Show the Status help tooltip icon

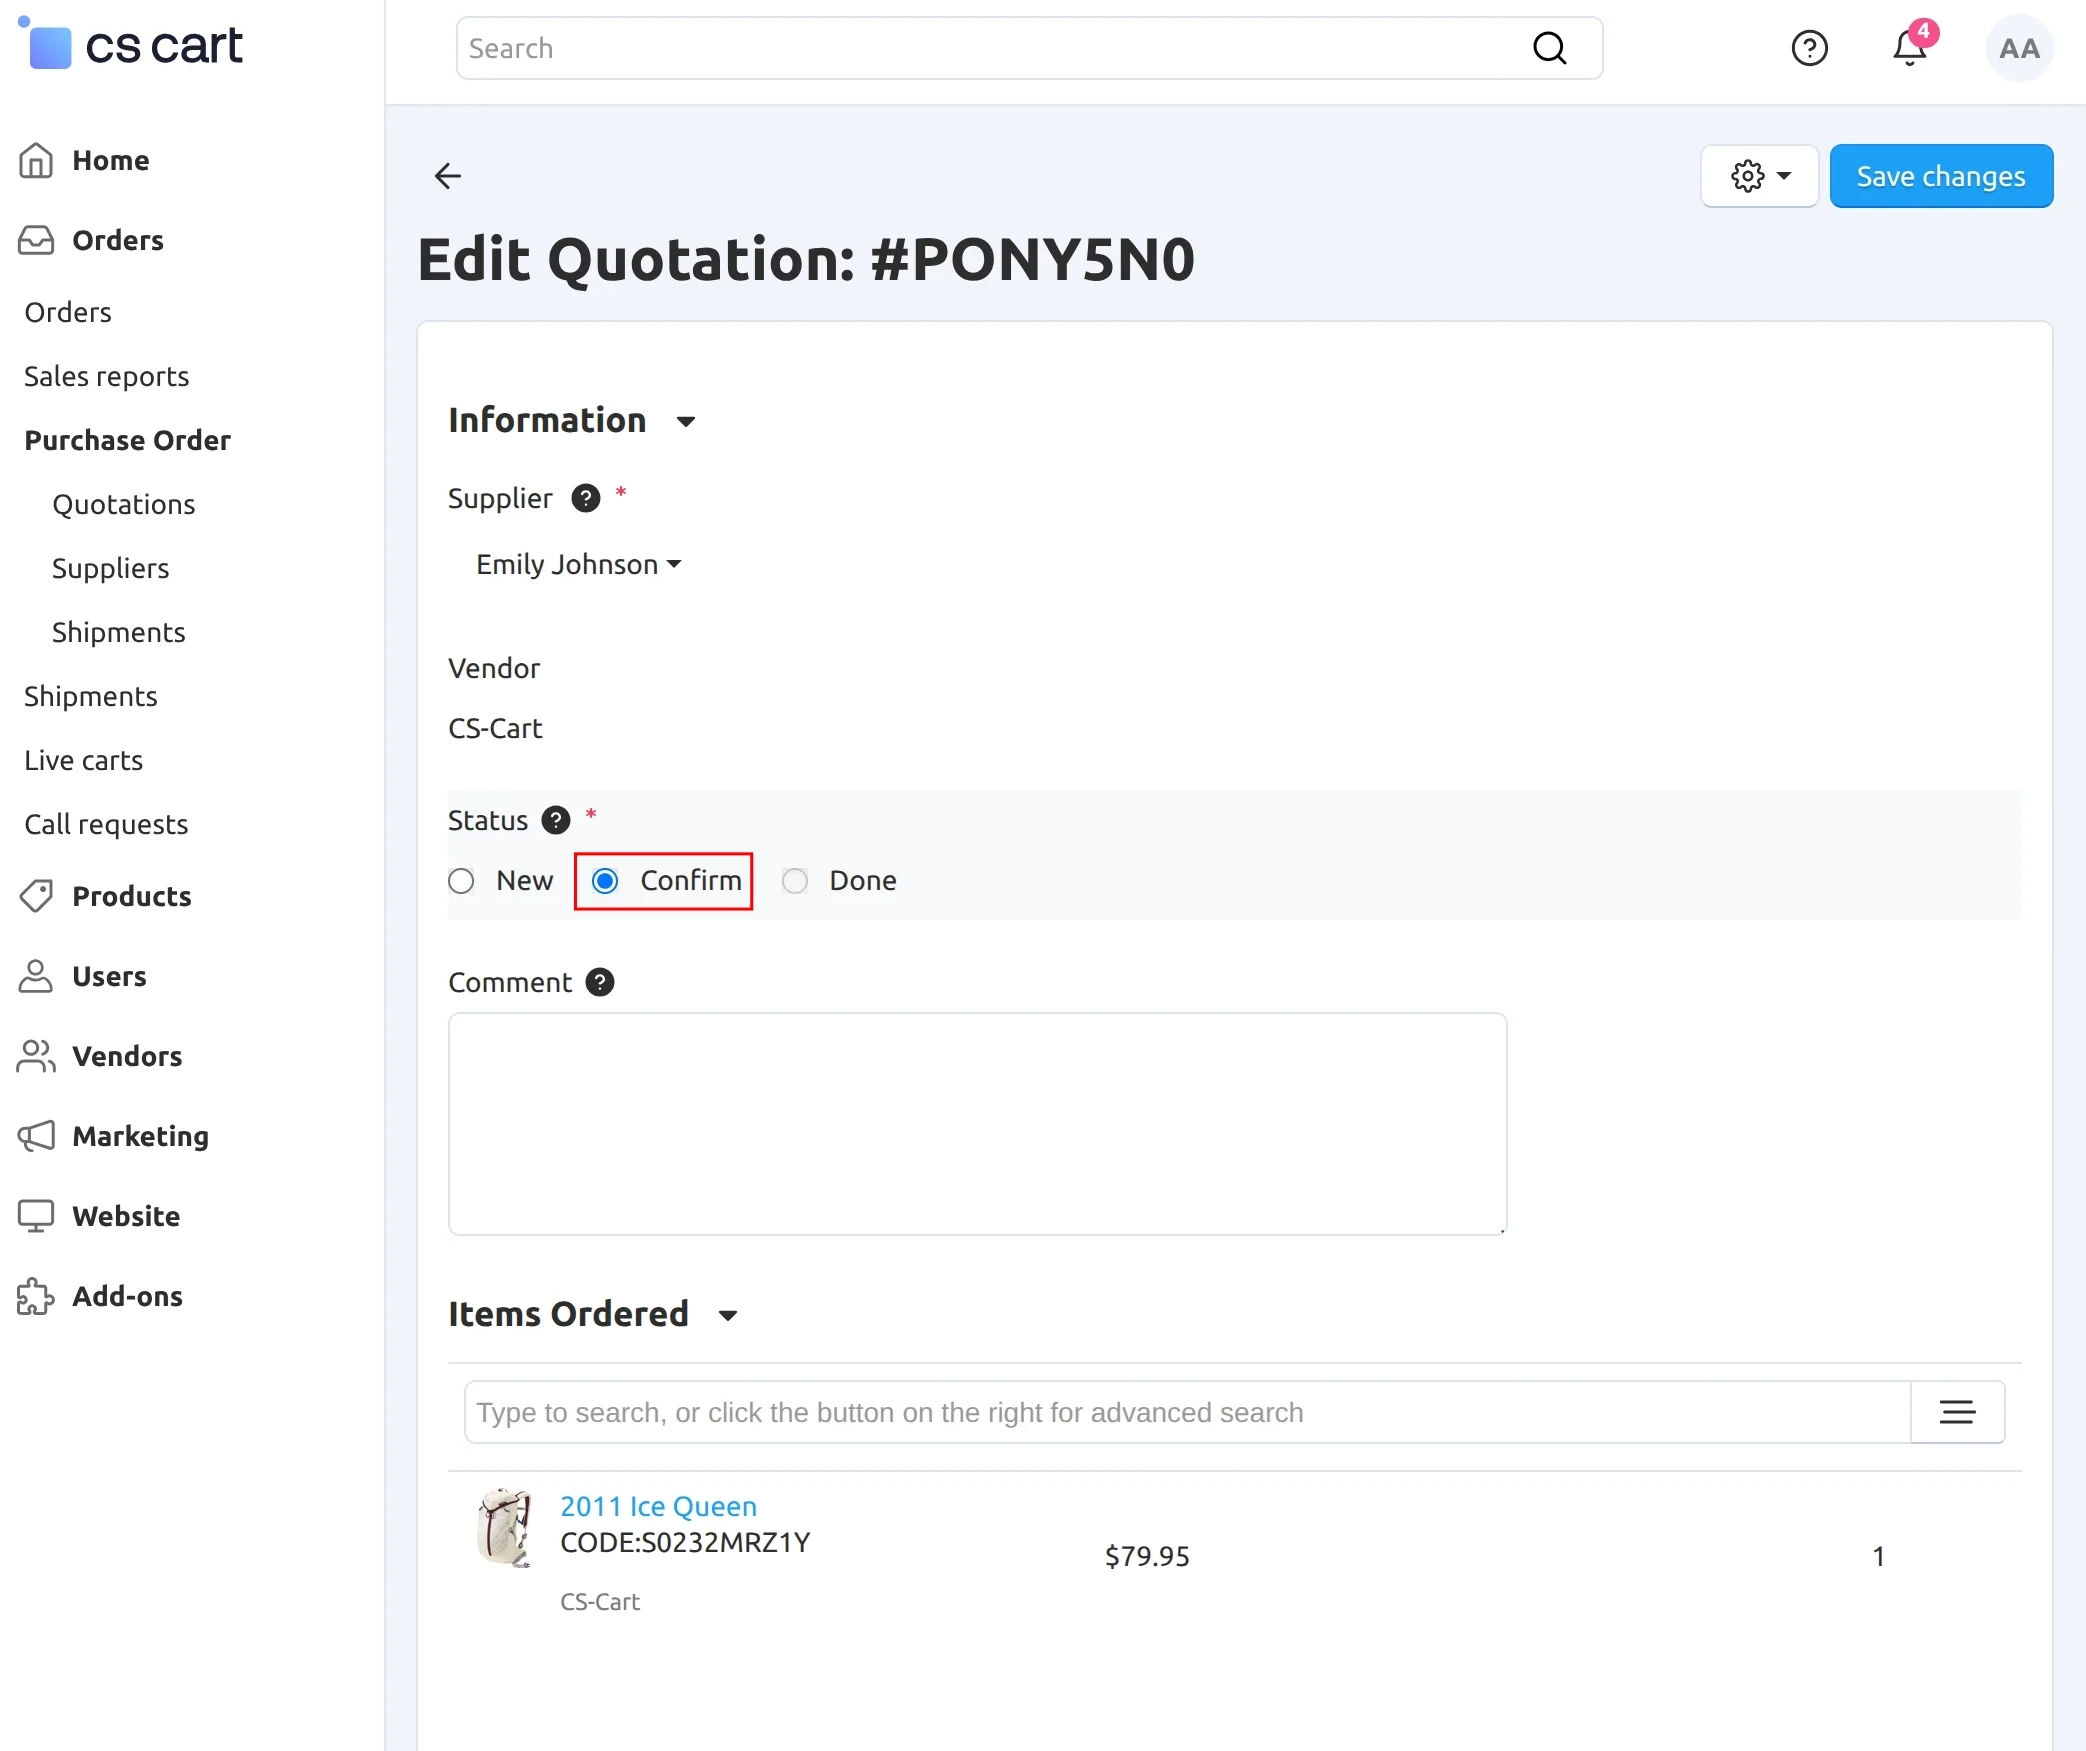click(555, 820)
